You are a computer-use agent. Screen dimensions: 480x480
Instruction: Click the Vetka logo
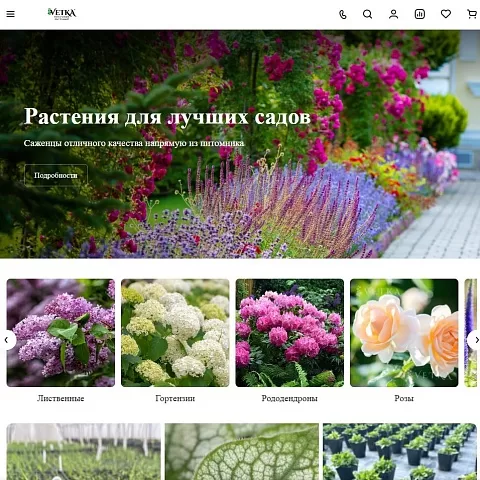pos(62,14)
